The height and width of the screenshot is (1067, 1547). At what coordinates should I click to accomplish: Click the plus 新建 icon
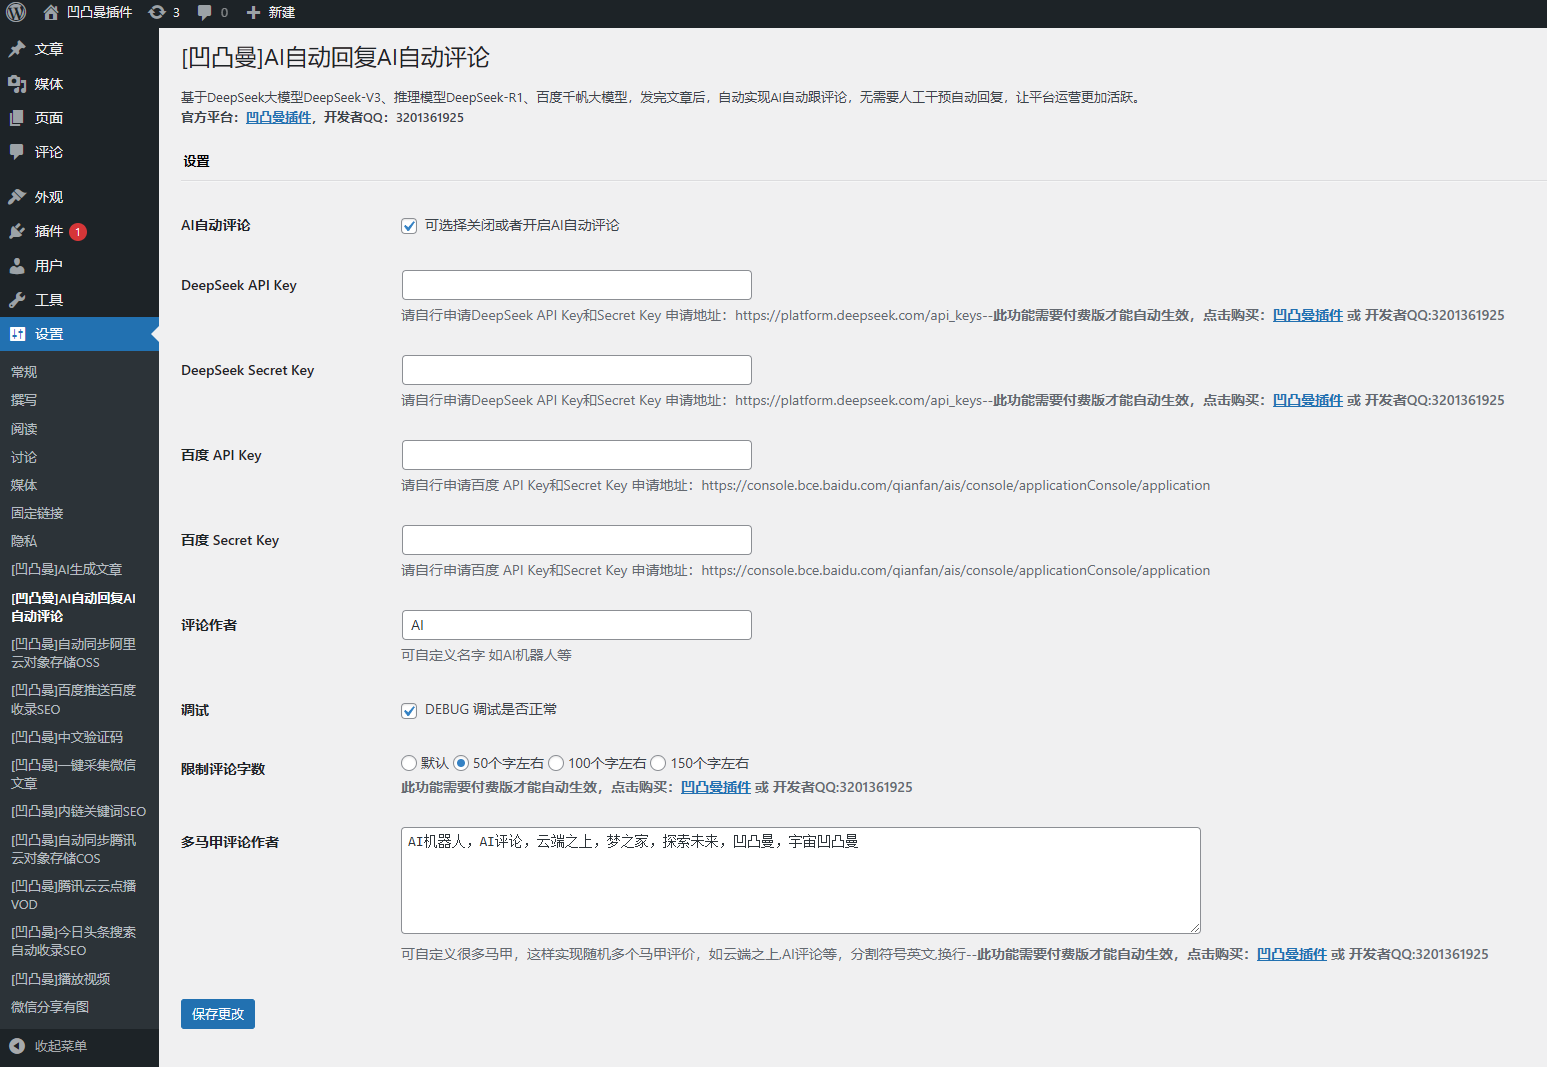(253, 12)
